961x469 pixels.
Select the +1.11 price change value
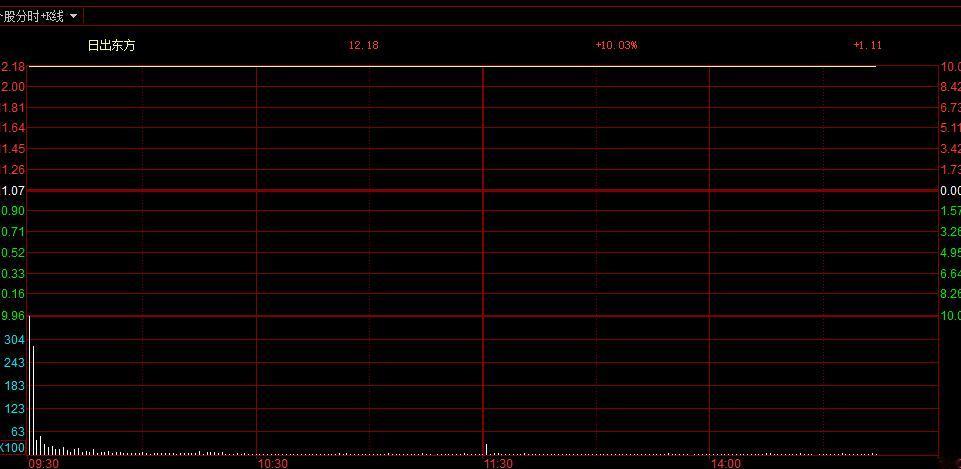pos(867,45)
